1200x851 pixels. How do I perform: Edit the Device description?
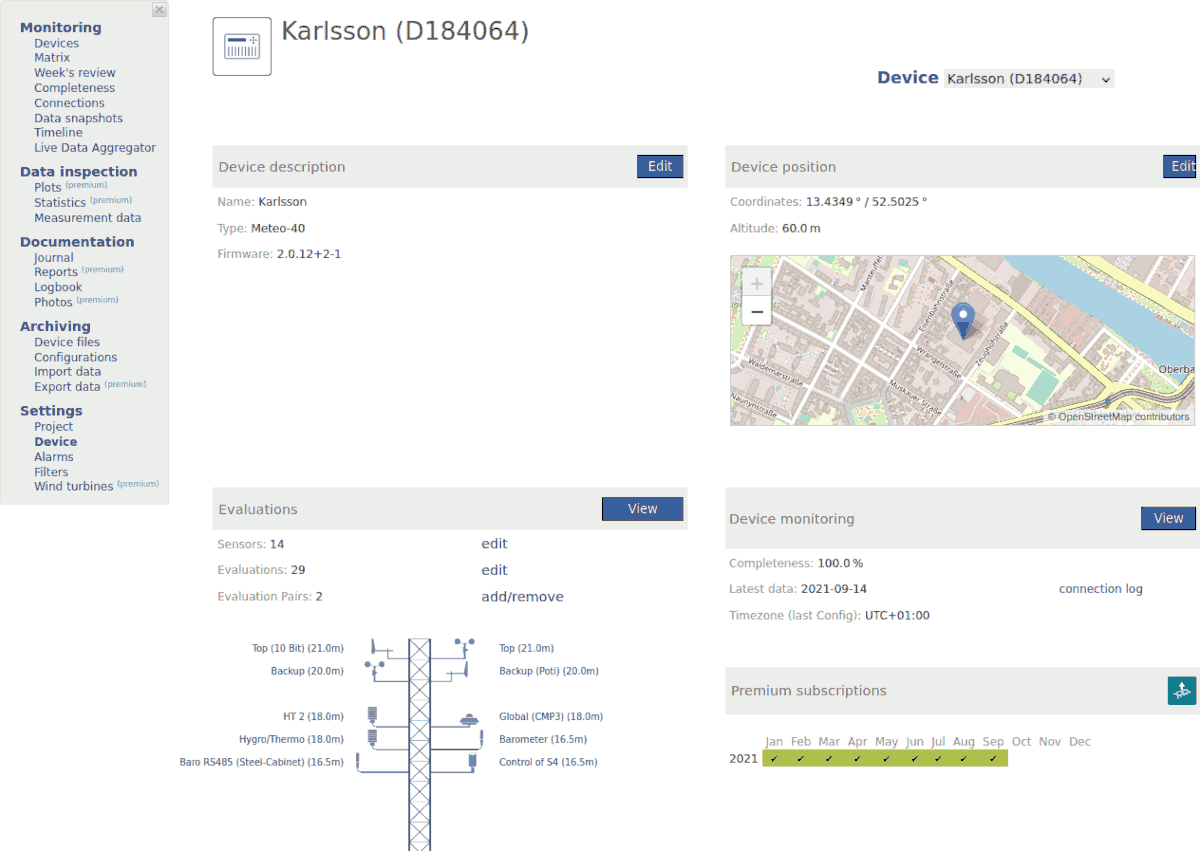(659, 166)
